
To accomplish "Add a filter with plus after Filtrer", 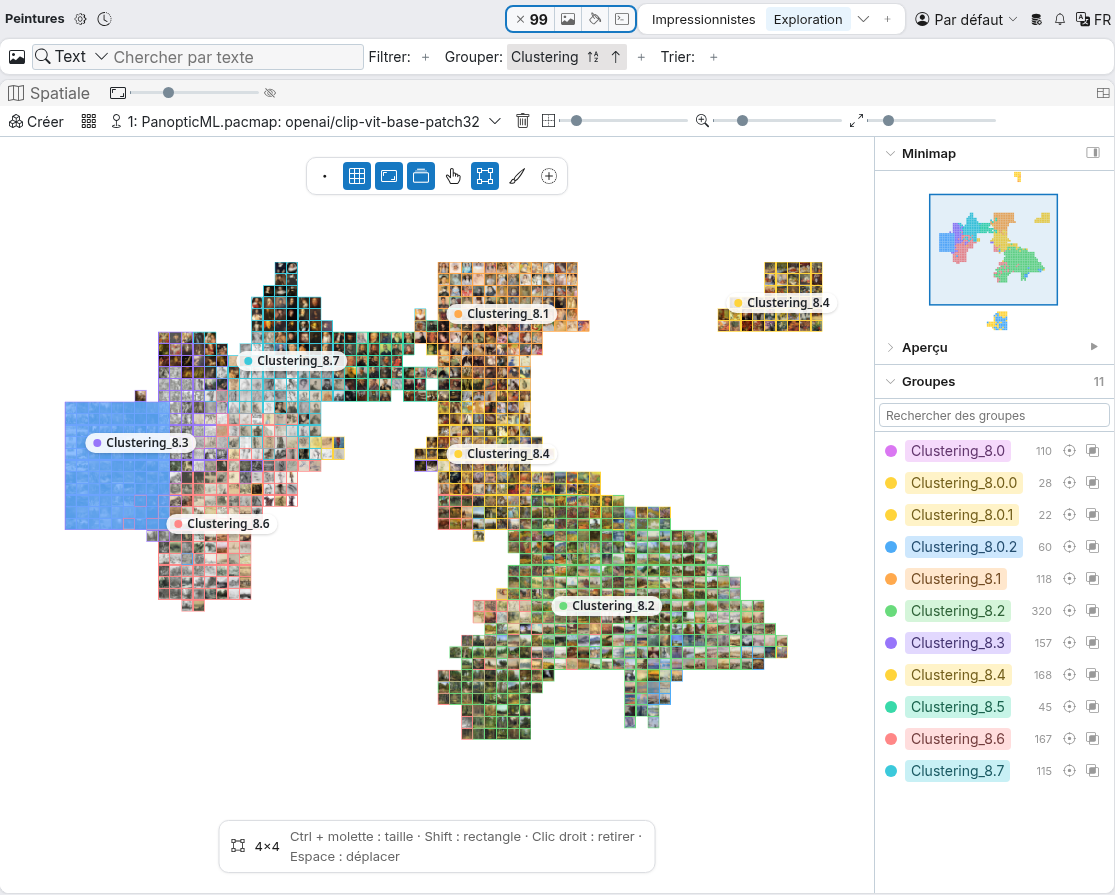I will coord(425,58).
